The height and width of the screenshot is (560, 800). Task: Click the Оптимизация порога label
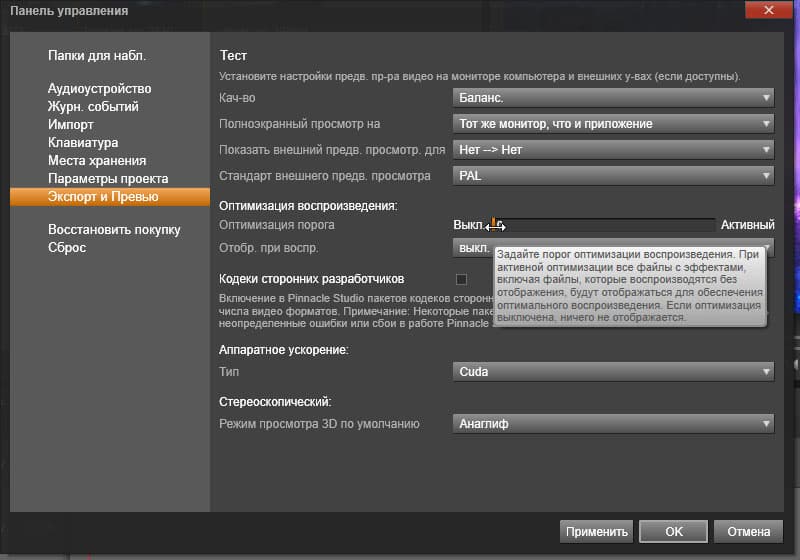point(277,225)
